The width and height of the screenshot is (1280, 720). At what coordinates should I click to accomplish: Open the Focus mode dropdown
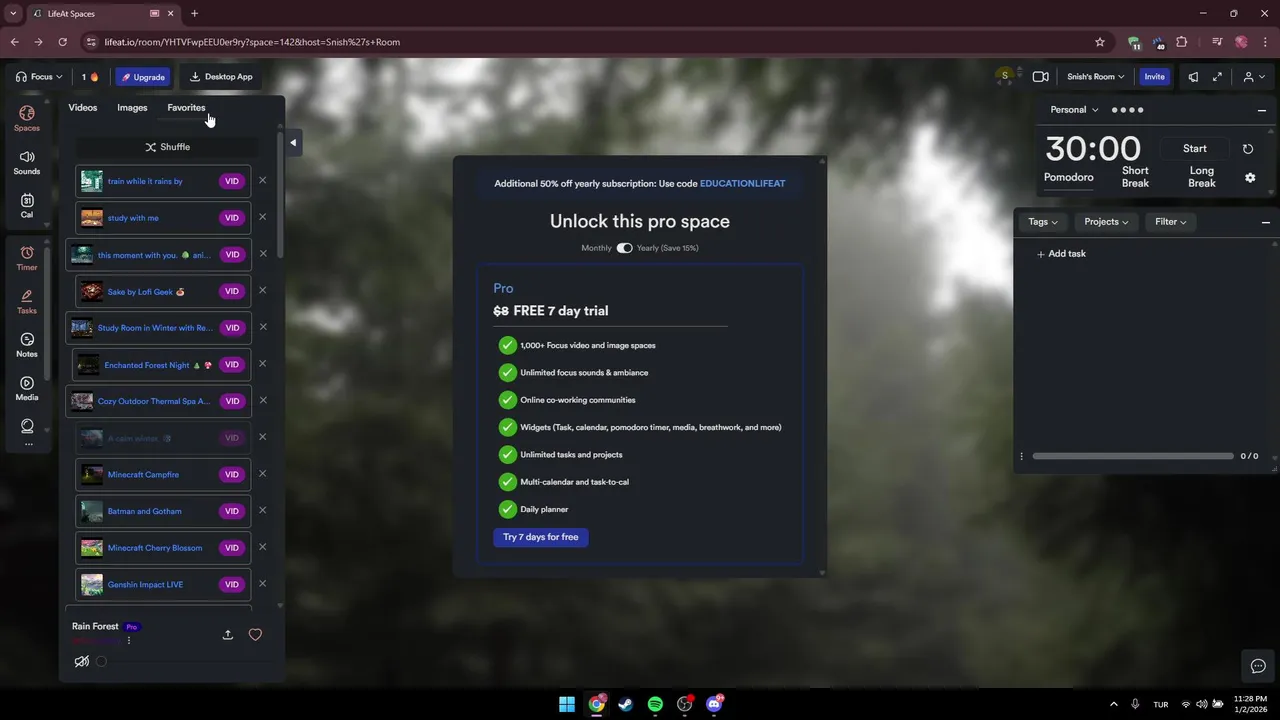(39, 77)
